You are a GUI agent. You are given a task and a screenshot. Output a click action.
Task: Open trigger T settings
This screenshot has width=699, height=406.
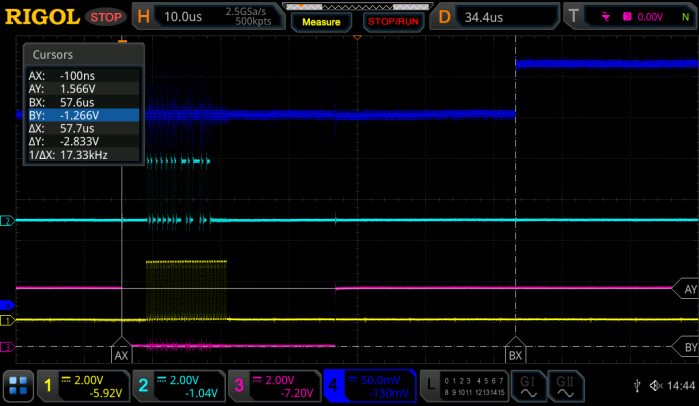573,16
